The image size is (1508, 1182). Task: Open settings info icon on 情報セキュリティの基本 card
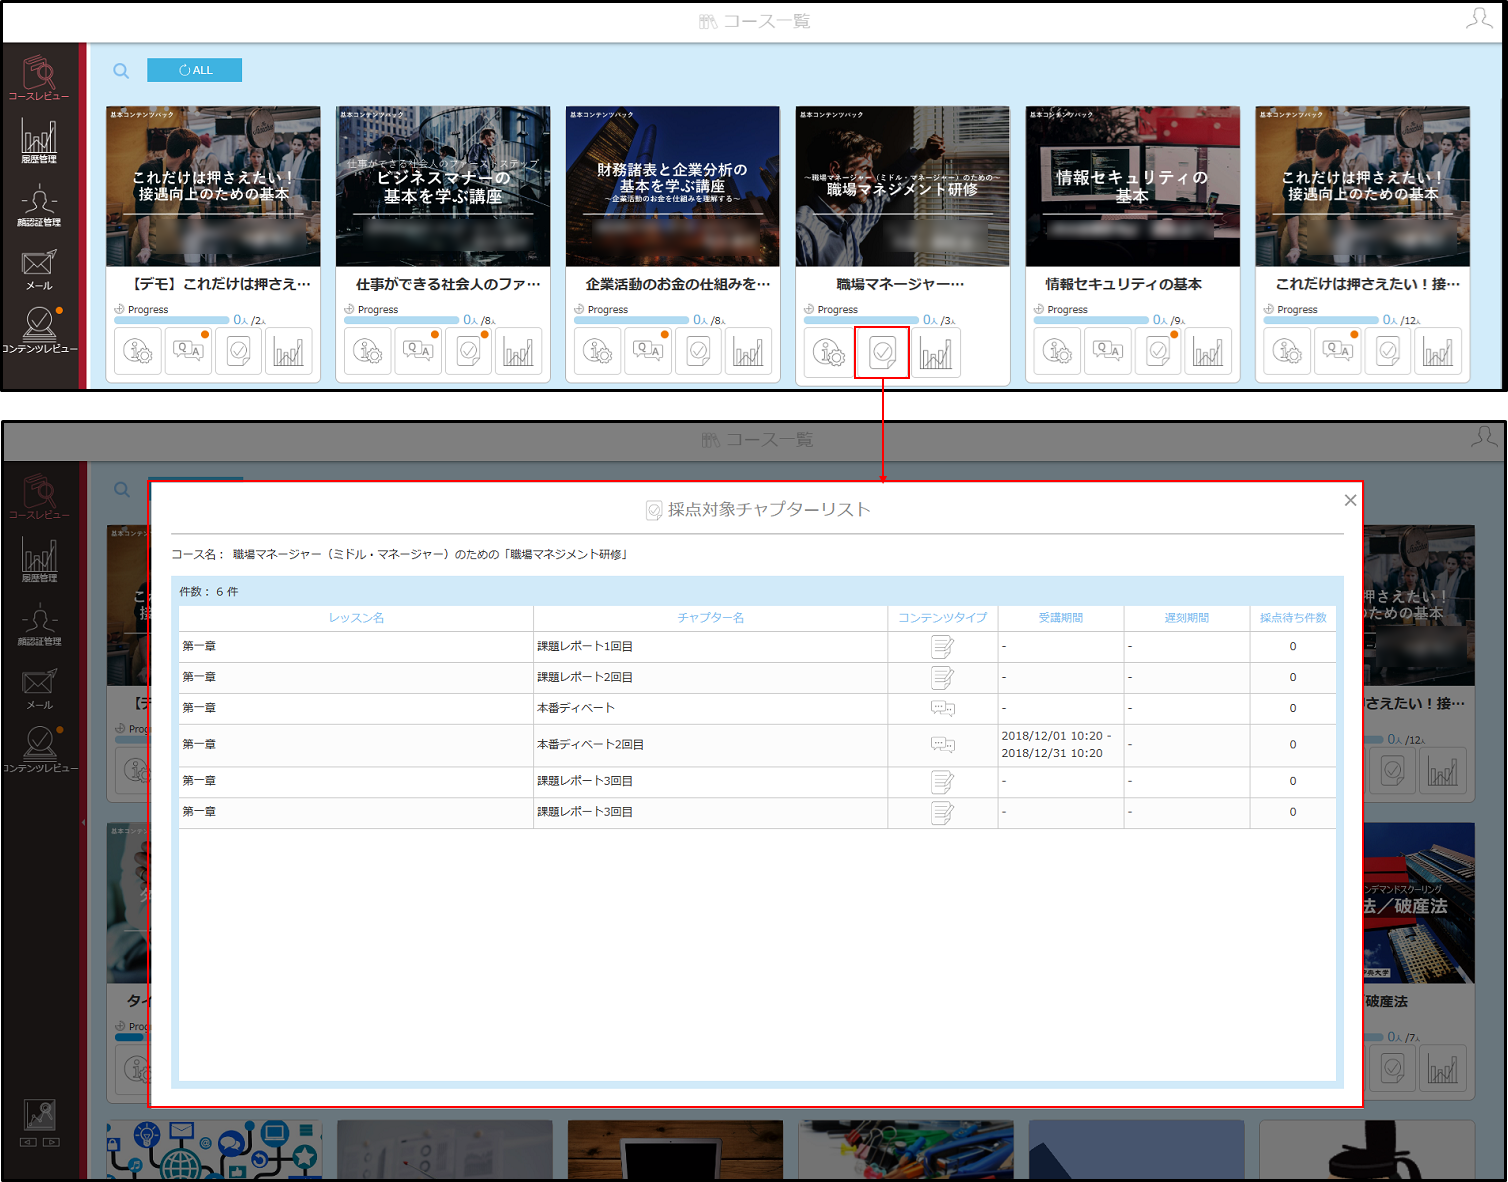pos(1057,351)
